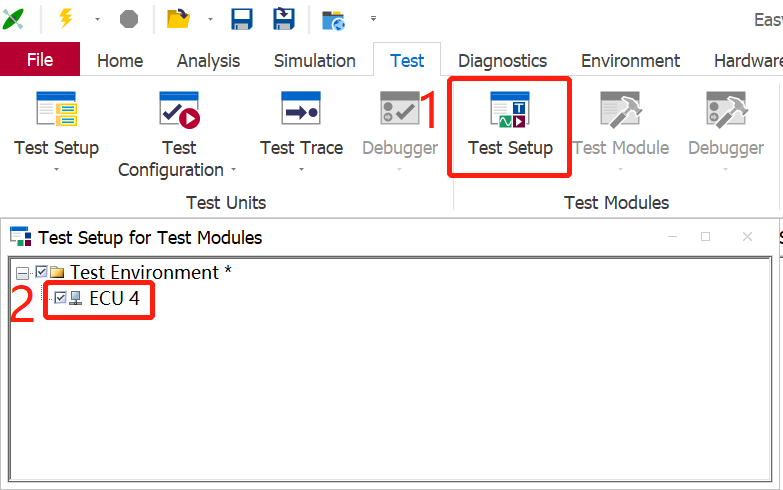Uncheck the ECU 4 checkbox
783x490 pixels.
[61, 298]
